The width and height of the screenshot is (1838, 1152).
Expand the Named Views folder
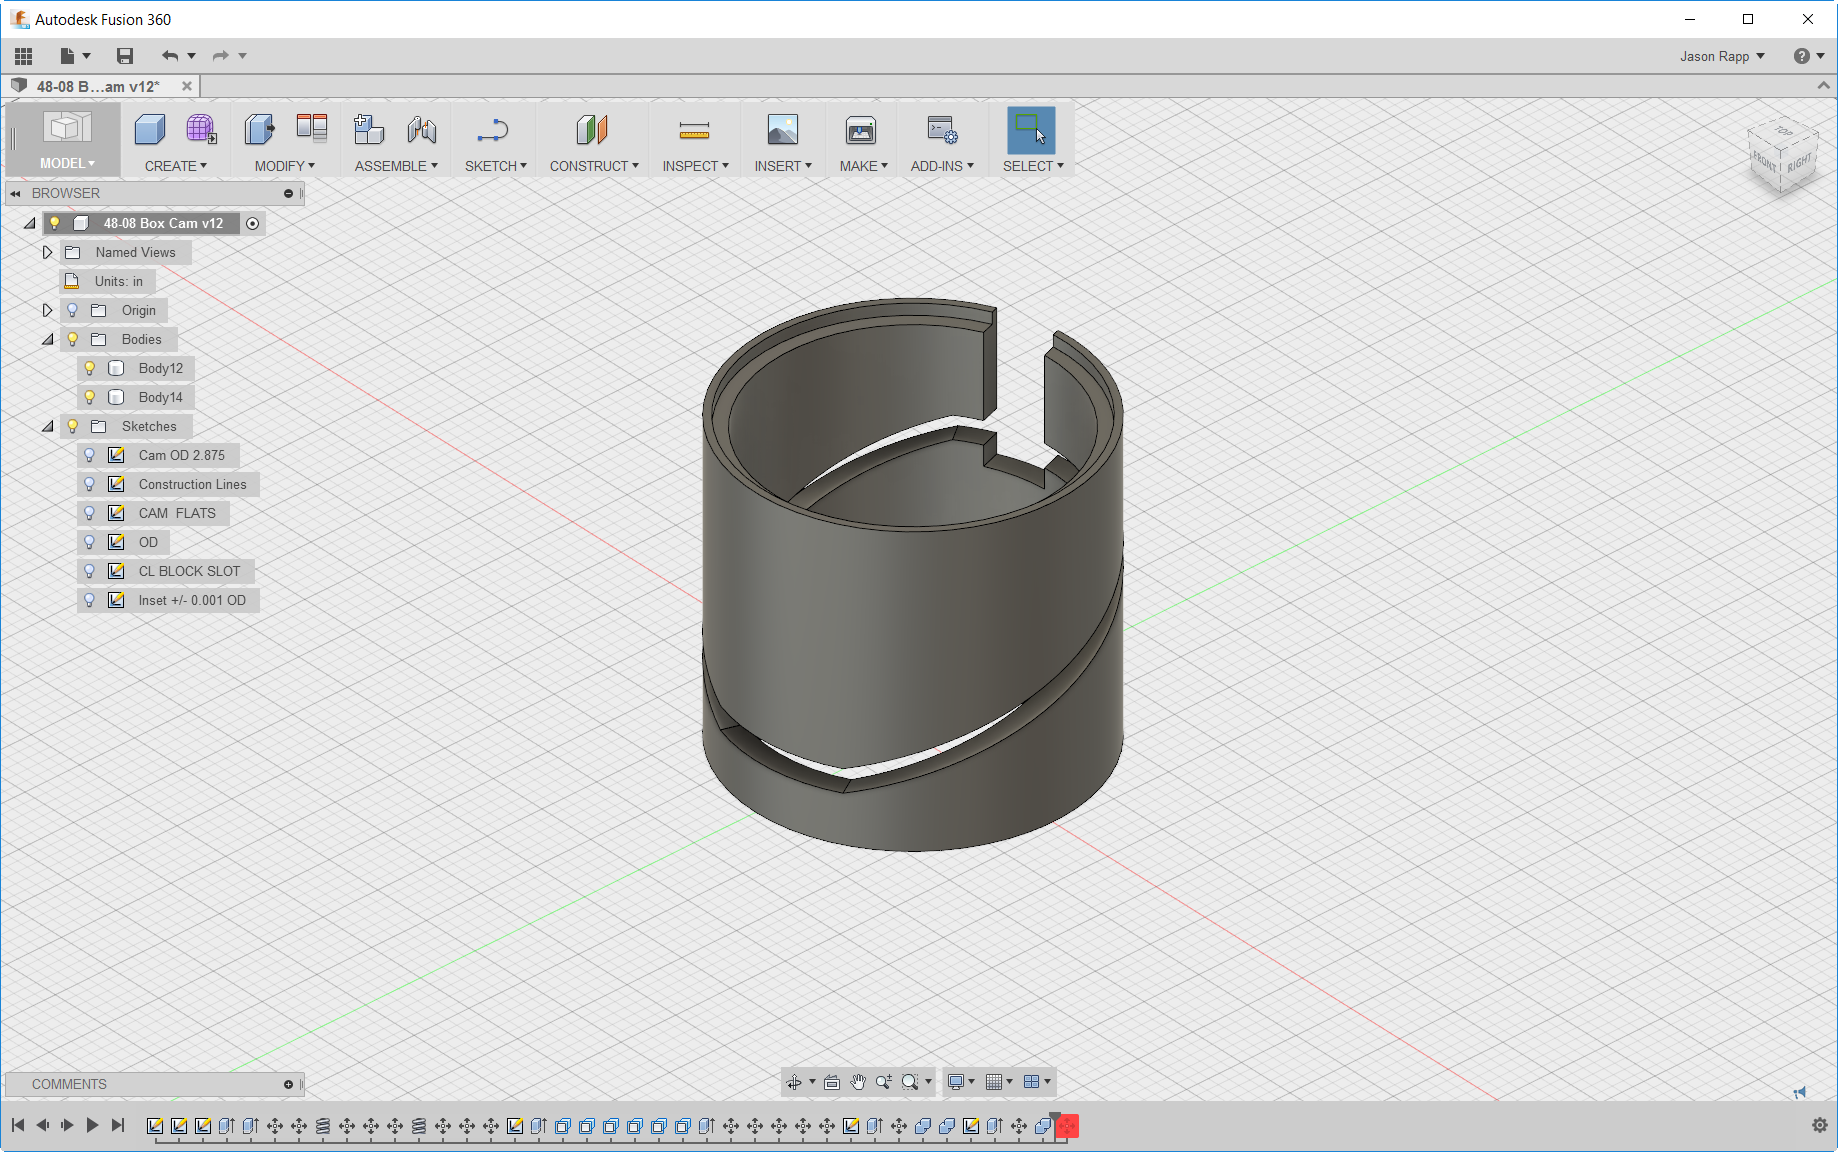pyautogui.click(x=47, y=252)
